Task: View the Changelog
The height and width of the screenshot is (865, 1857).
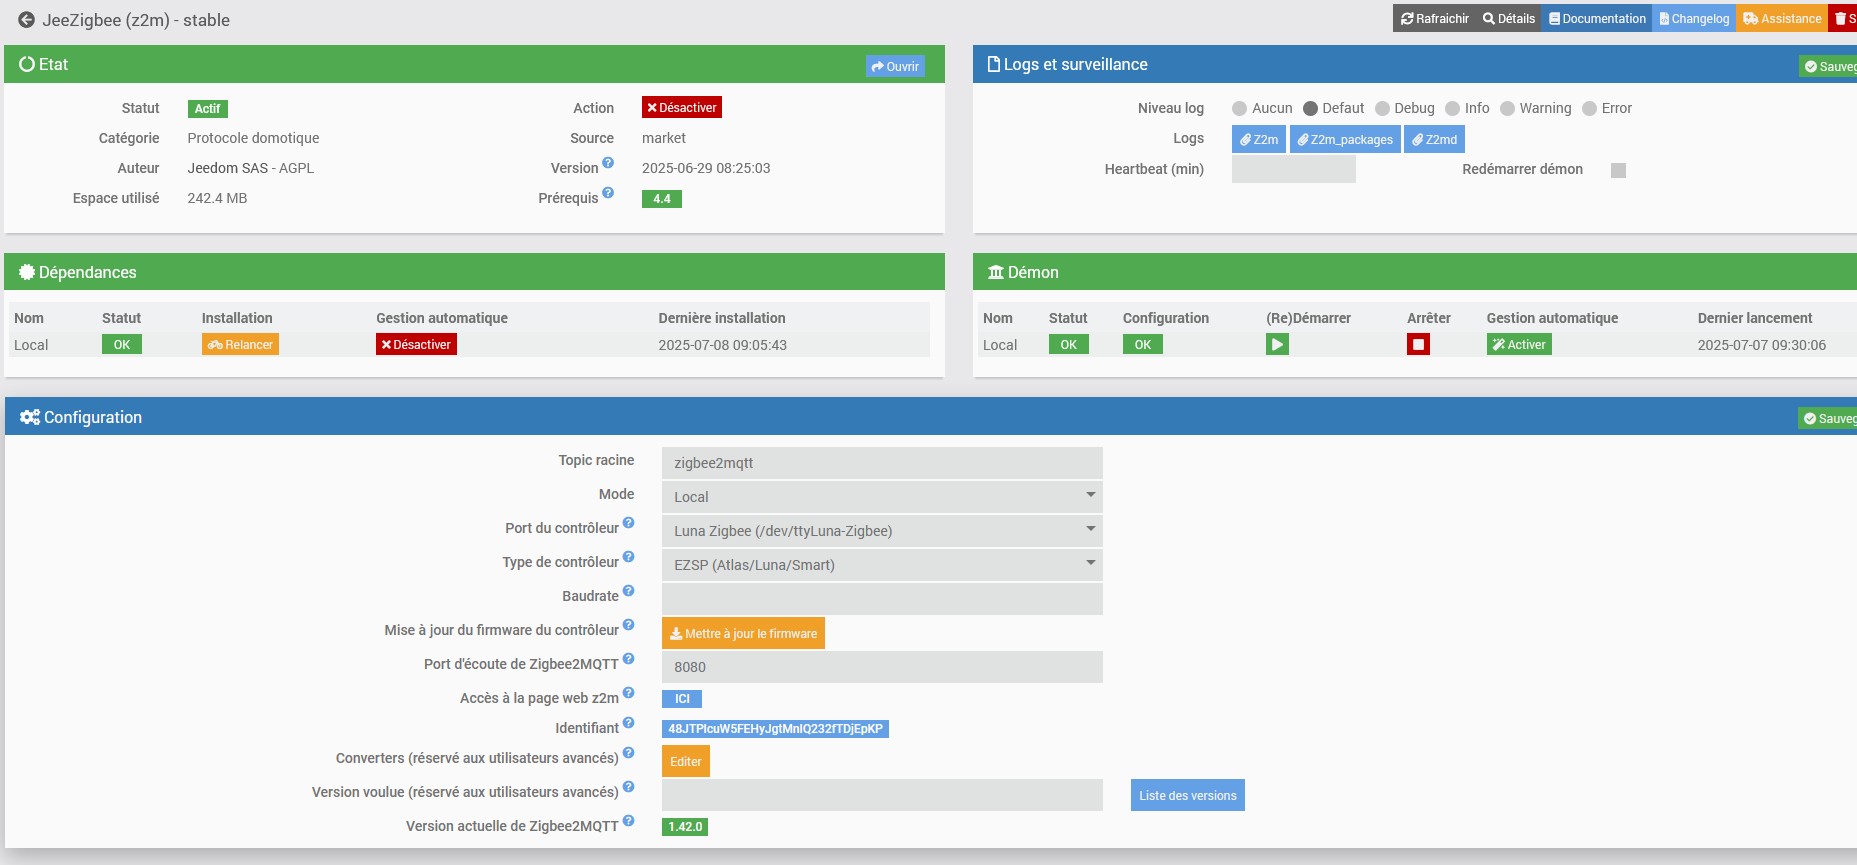Action: point(1694,18)
